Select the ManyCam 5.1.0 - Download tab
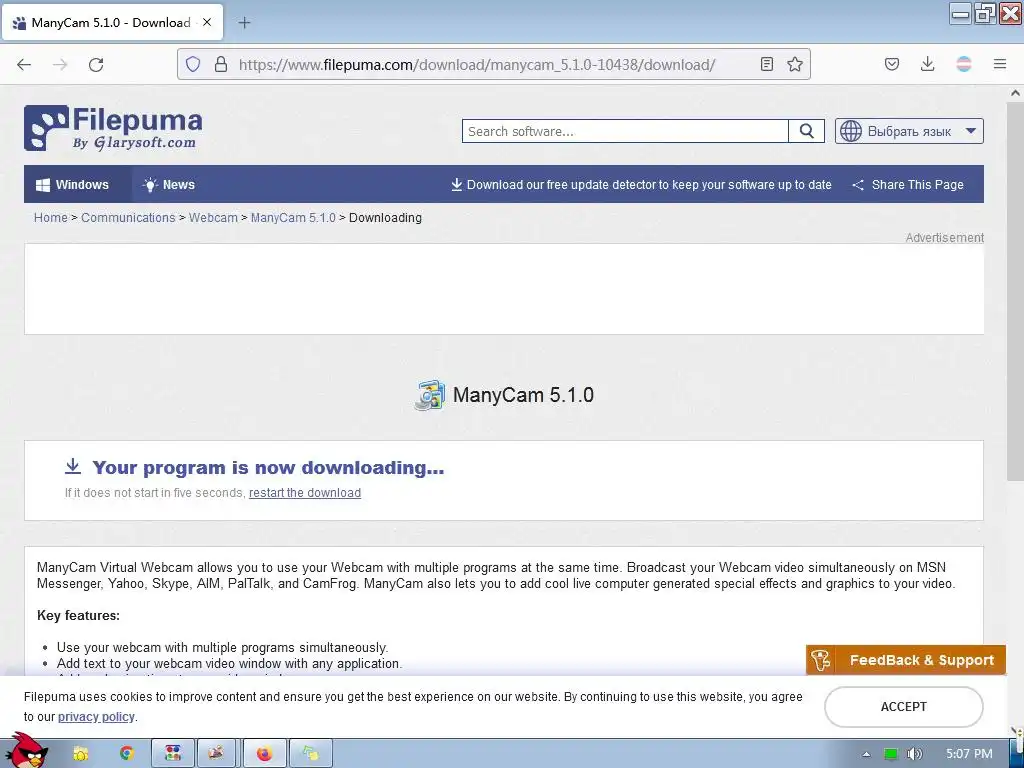Viewport: 1024px width, 768px height. 112,22
